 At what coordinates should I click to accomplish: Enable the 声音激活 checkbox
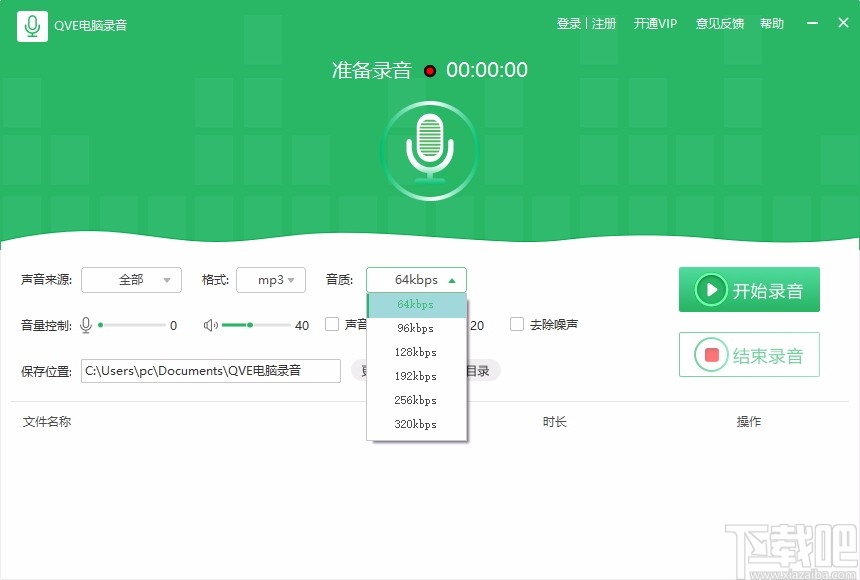point(334,324)
